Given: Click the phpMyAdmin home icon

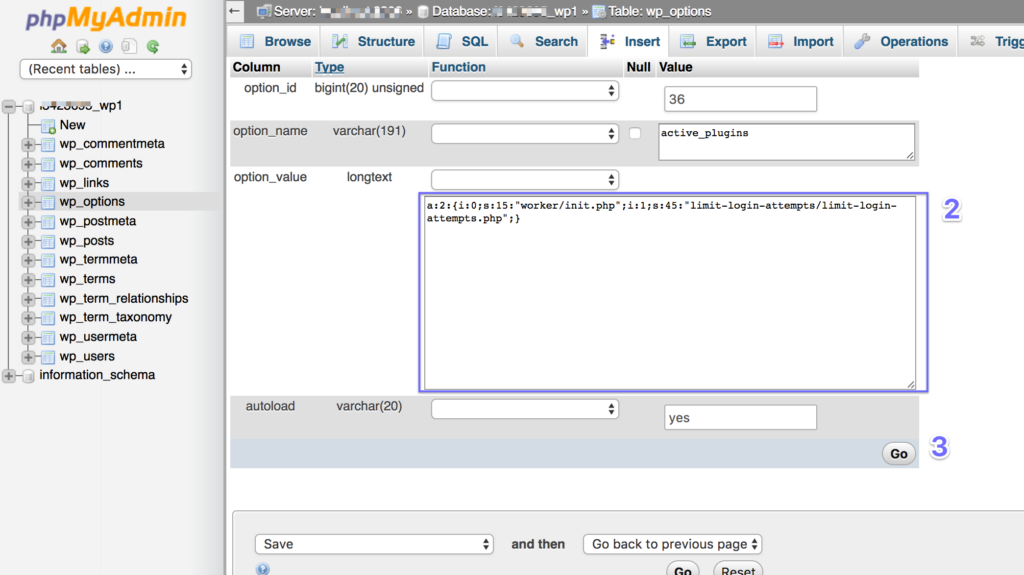Looking at the screenshot, I should coord(59,46).
